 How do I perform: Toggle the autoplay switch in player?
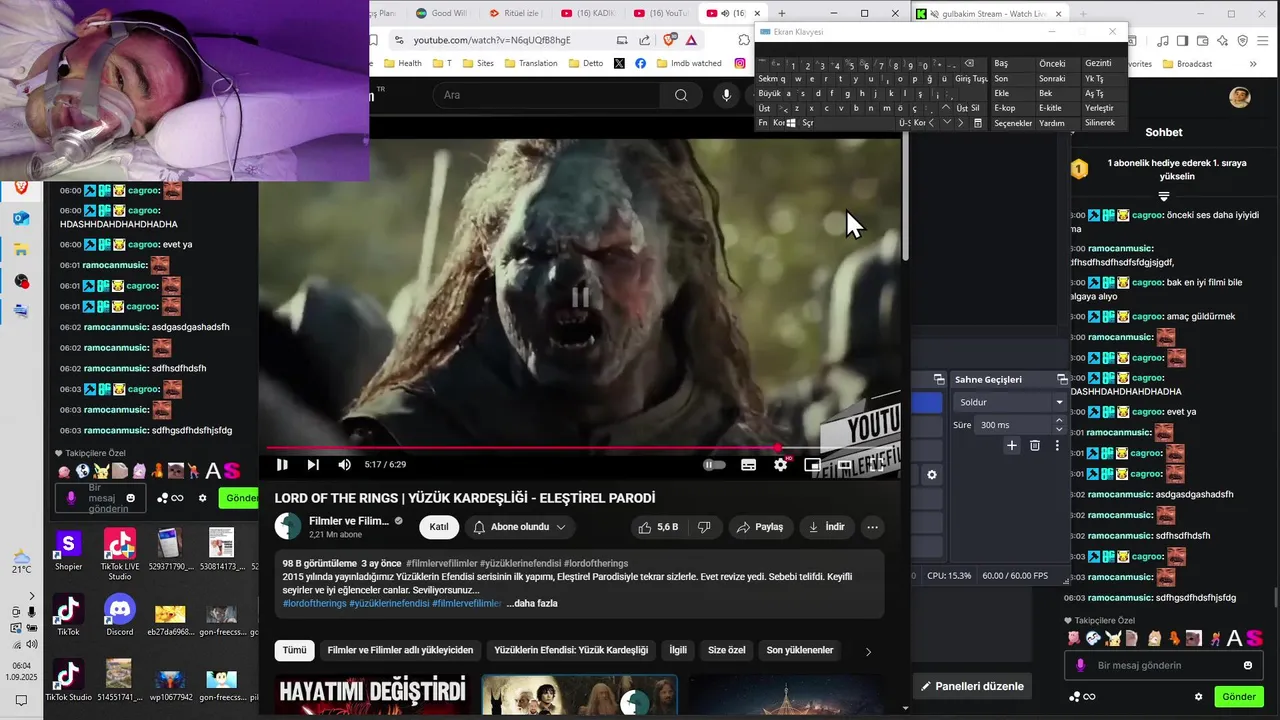point(714,465)
